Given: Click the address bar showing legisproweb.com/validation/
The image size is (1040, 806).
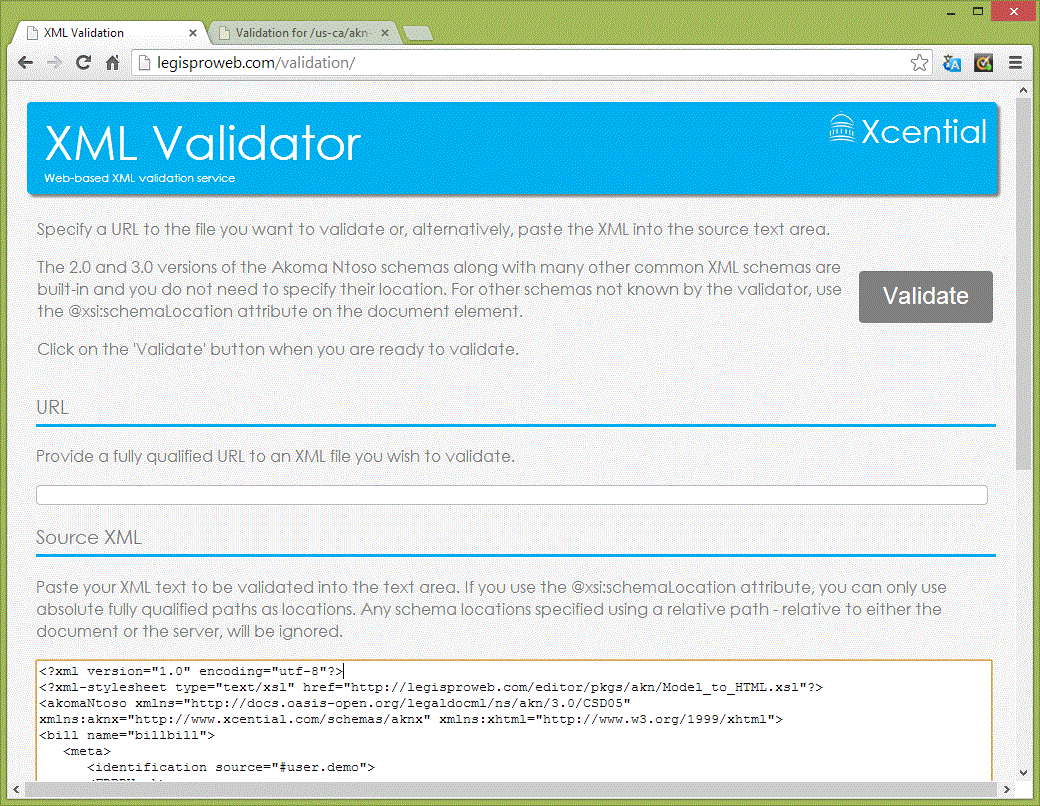Looking at the screenshot, I should point(520,63).
